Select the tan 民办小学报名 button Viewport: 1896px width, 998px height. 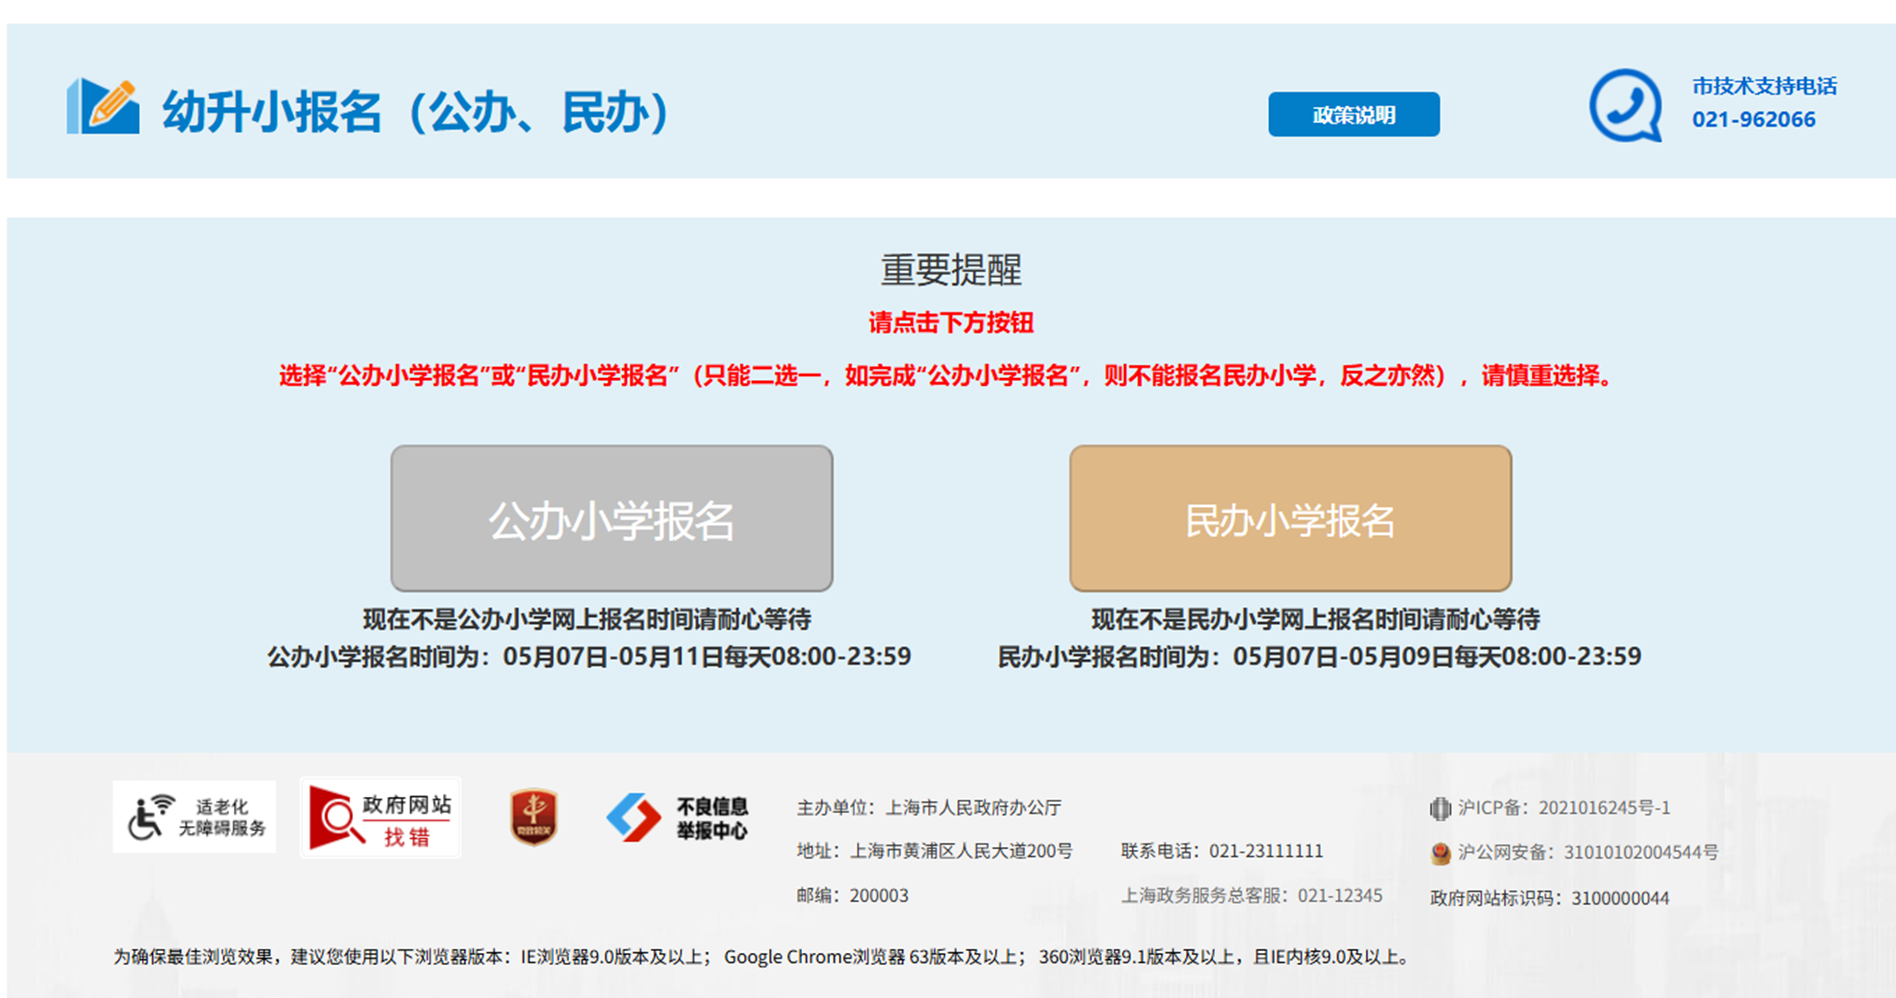(x=1290, y=518)
